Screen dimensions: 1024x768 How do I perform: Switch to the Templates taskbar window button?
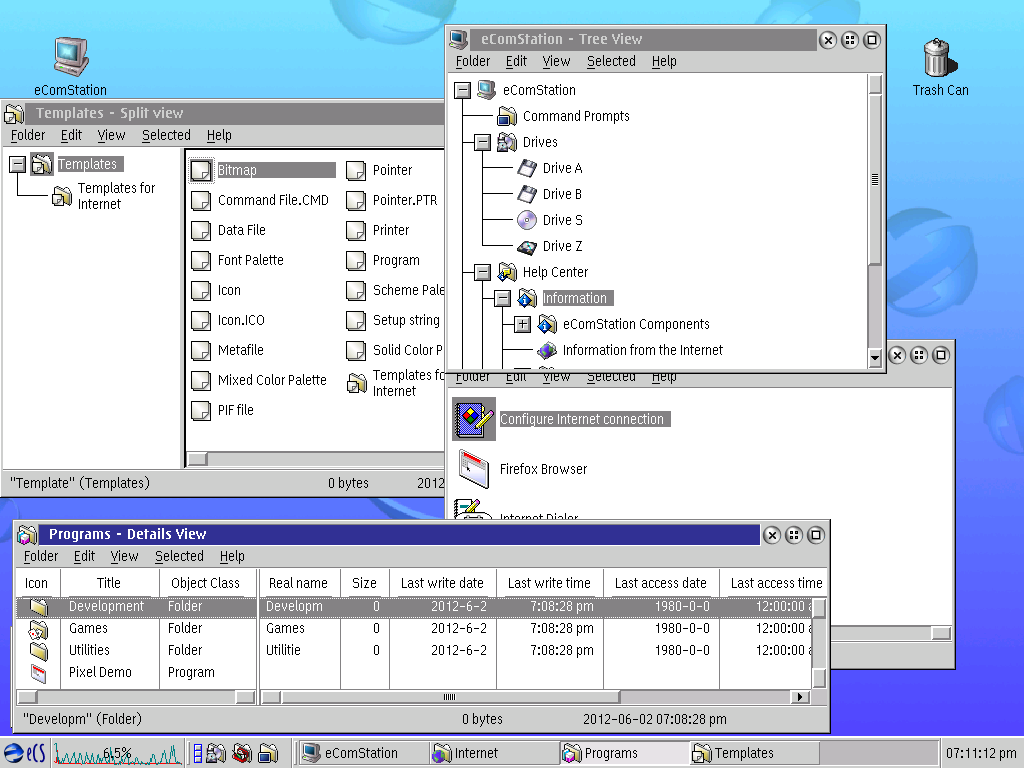click(754, 753)
